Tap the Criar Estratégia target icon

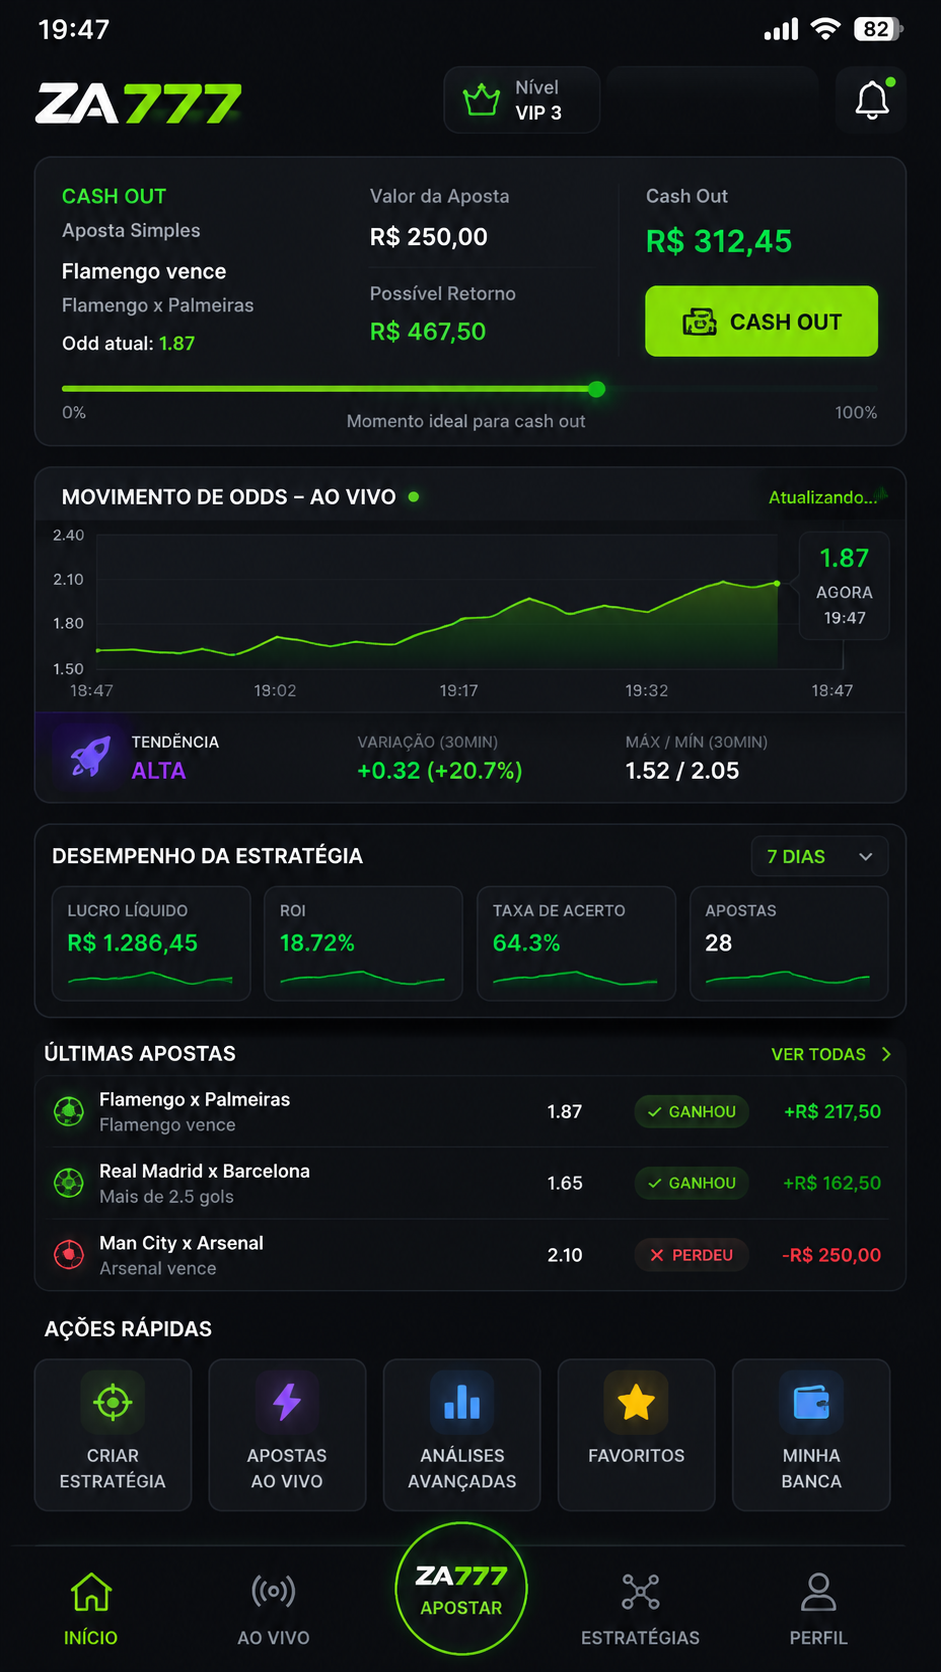(x=113, y=1402)
